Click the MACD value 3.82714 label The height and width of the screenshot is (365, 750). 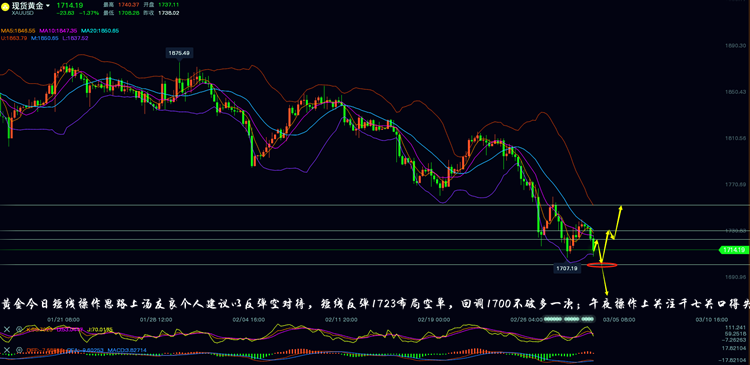pos(127,350)
